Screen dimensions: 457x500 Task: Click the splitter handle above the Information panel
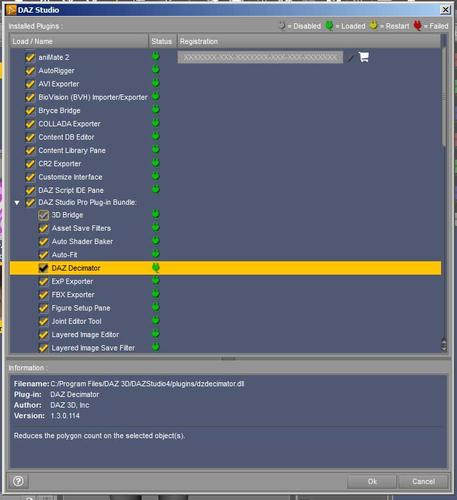tap(228, 359)
